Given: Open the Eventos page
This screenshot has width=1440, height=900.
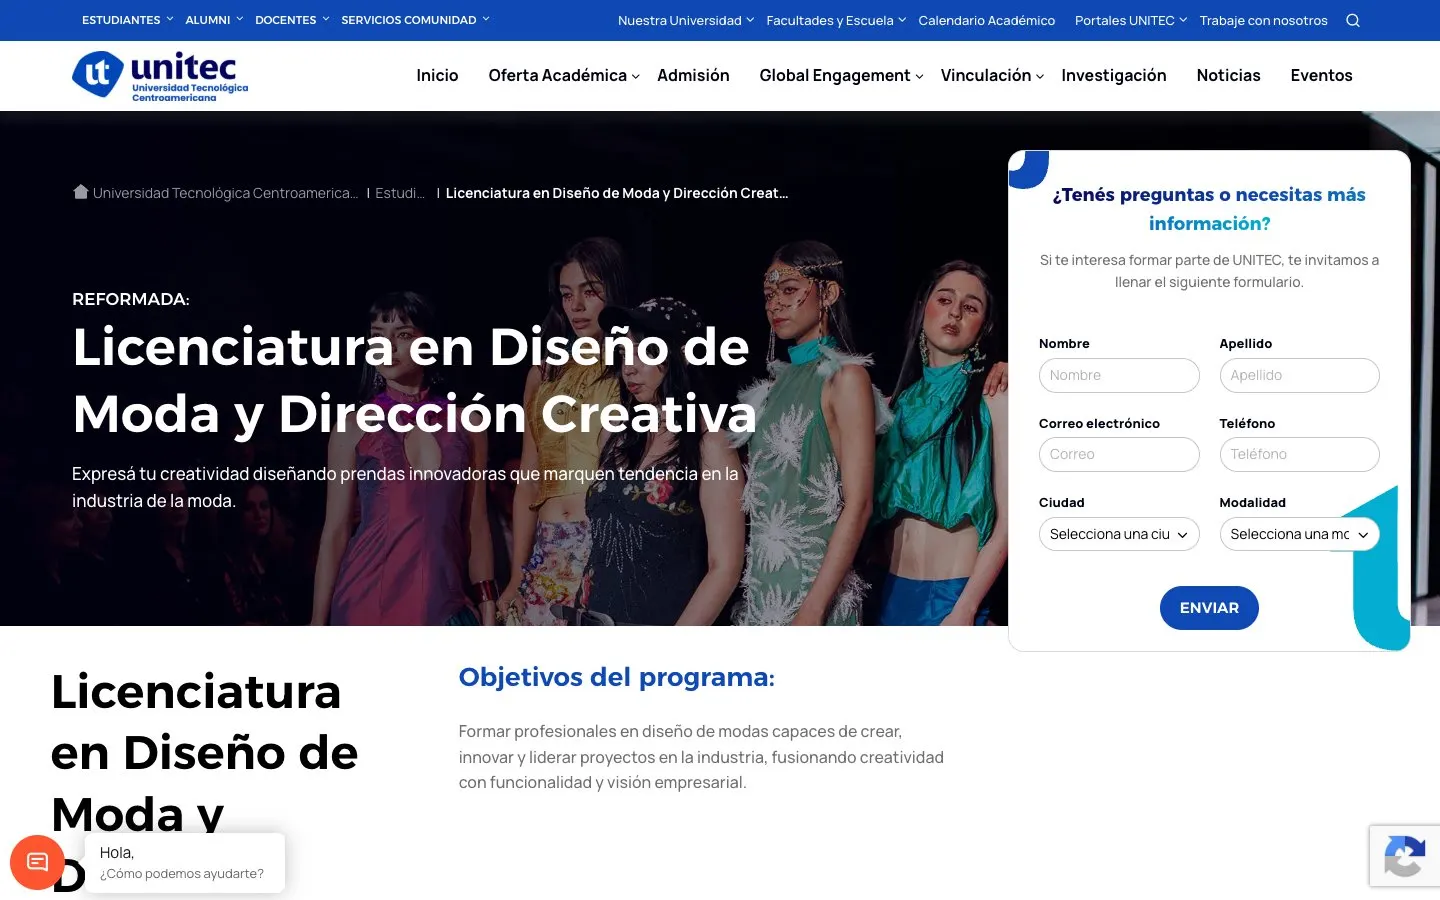Looking at the screenshot, I should tap(1321, 75).
